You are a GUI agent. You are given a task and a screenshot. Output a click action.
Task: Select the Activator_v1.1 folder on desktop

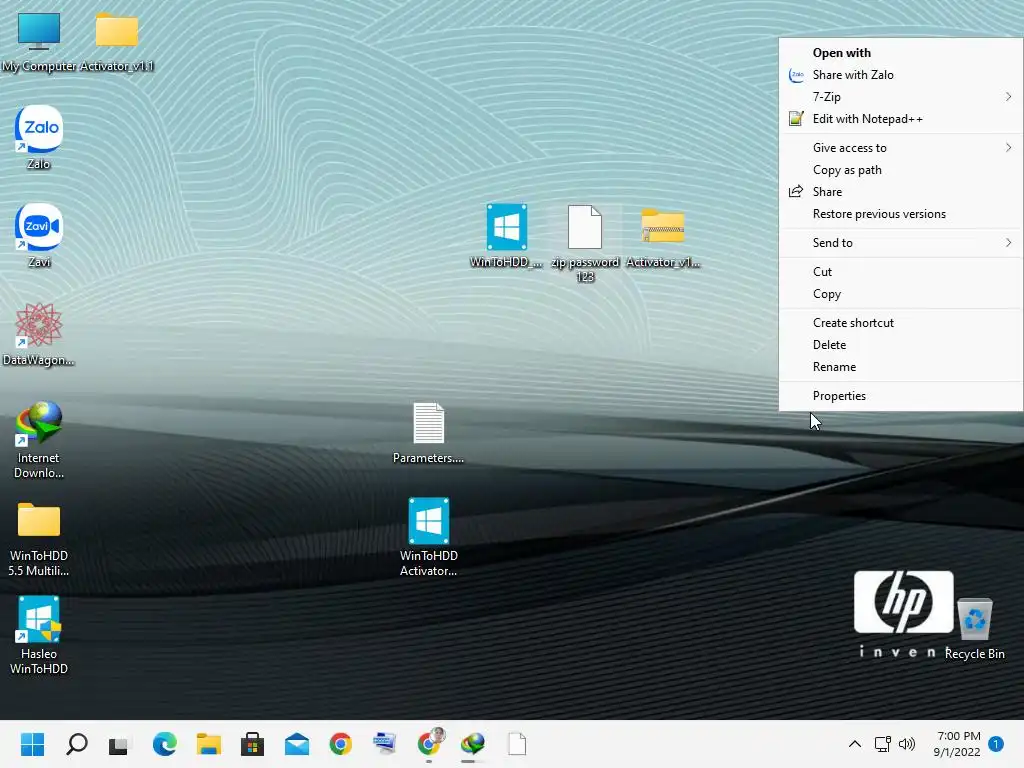tap(117, 41)
